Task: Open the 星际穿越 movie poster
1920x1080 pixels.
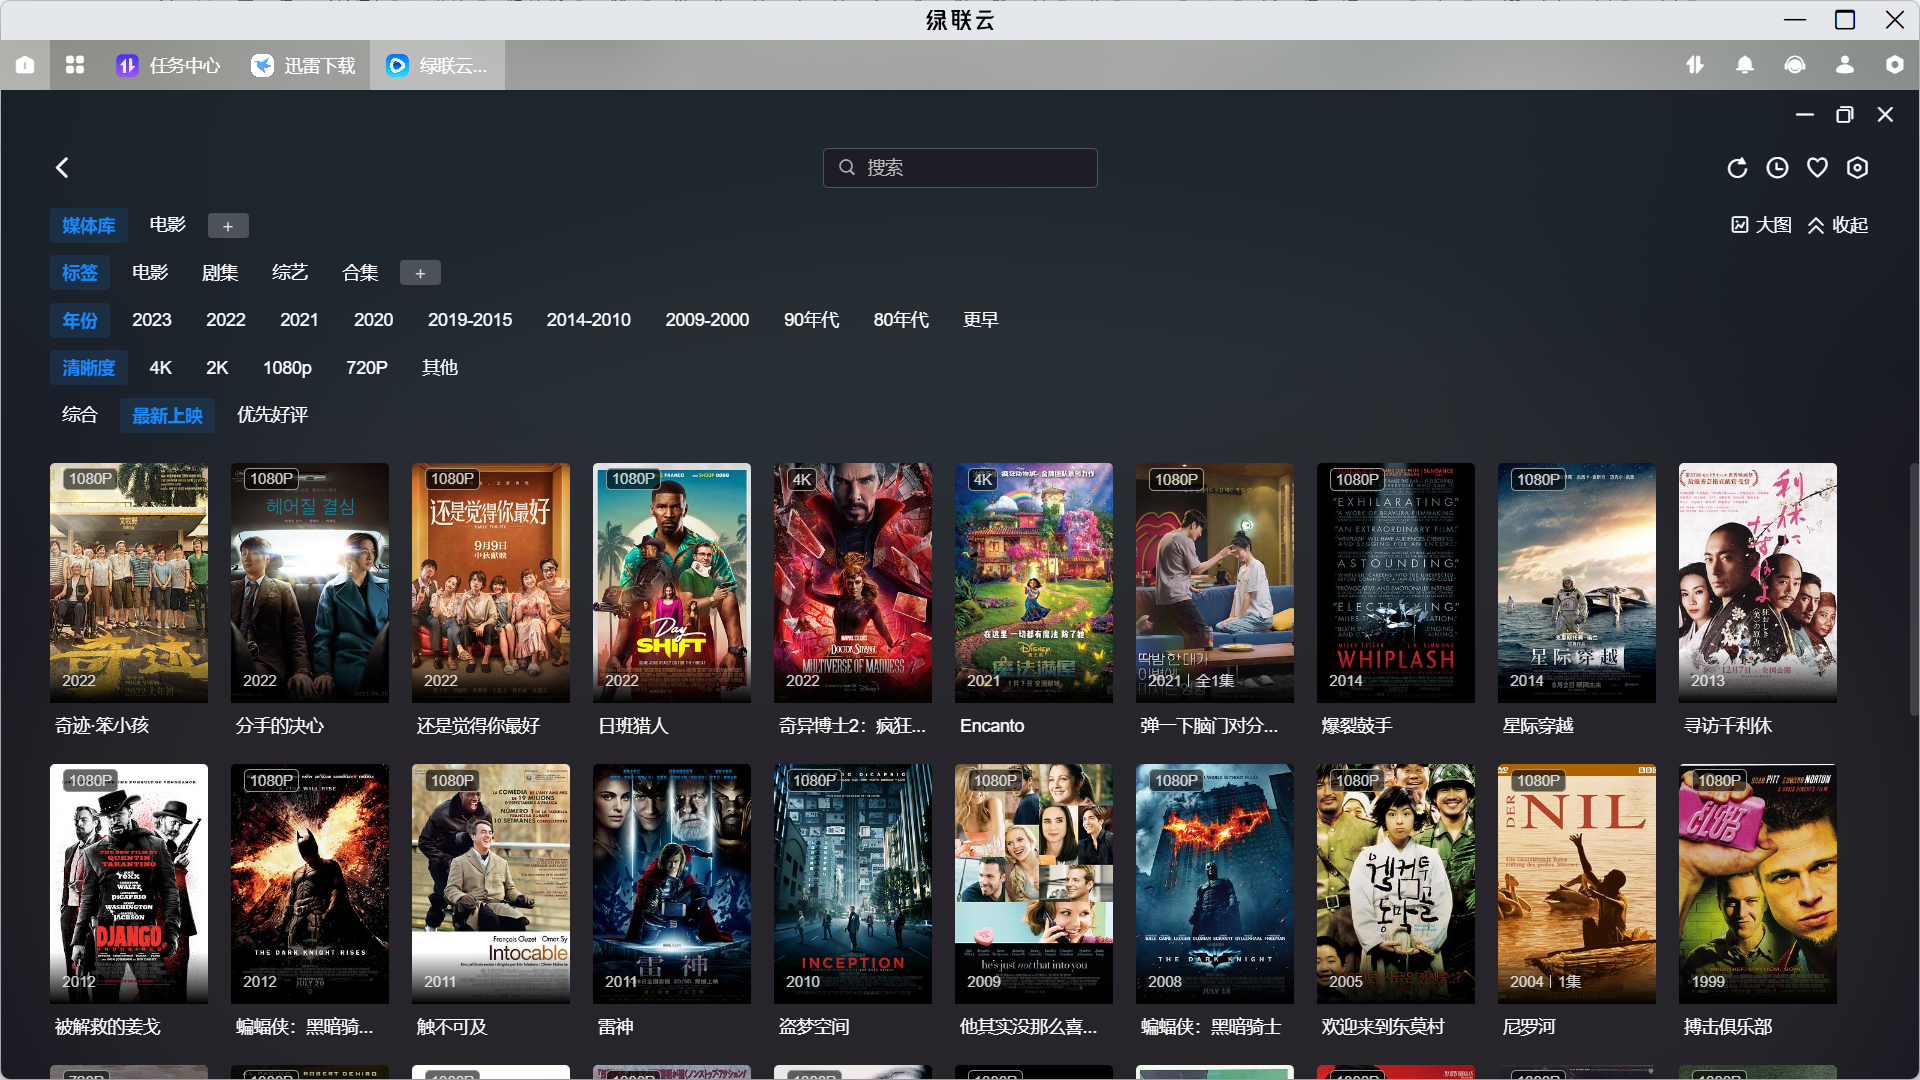Action: click(1576, 583)
